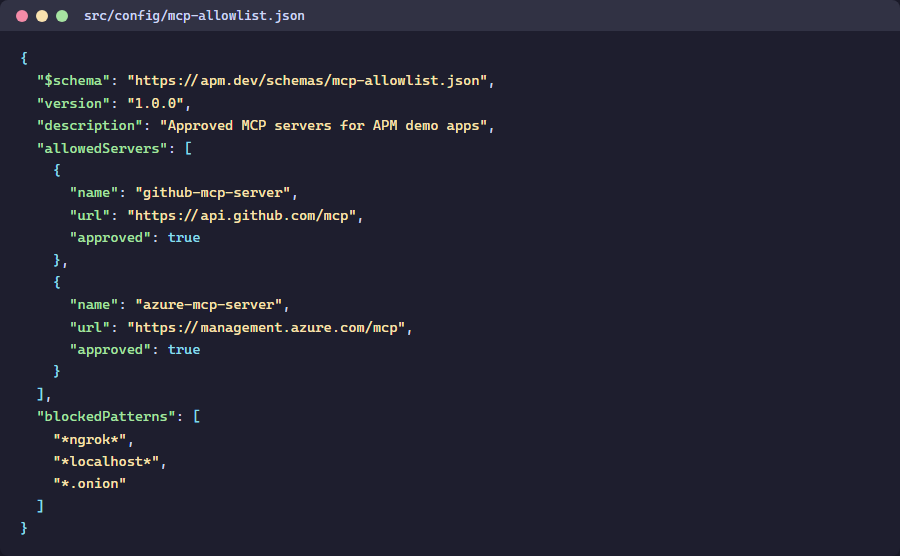This screenshot has height=556, width=900.
Task: Click the opening bracket after "blockedPatterns"
Action: 196,416
